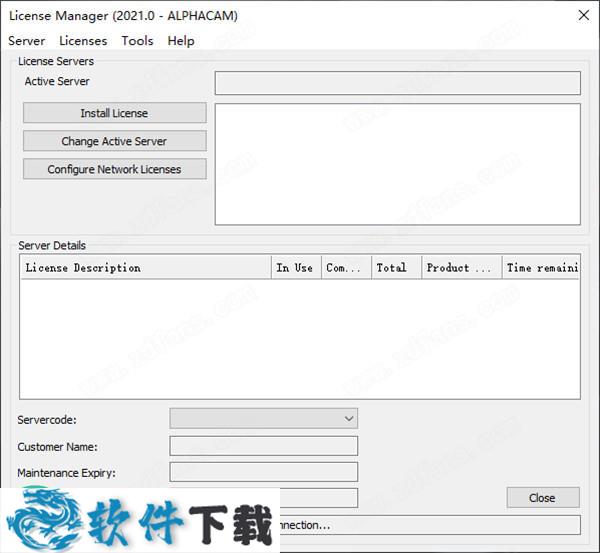Viewport: 600px width, 553px height.
Task: Sort by In Use column
Action: (296, 268)
